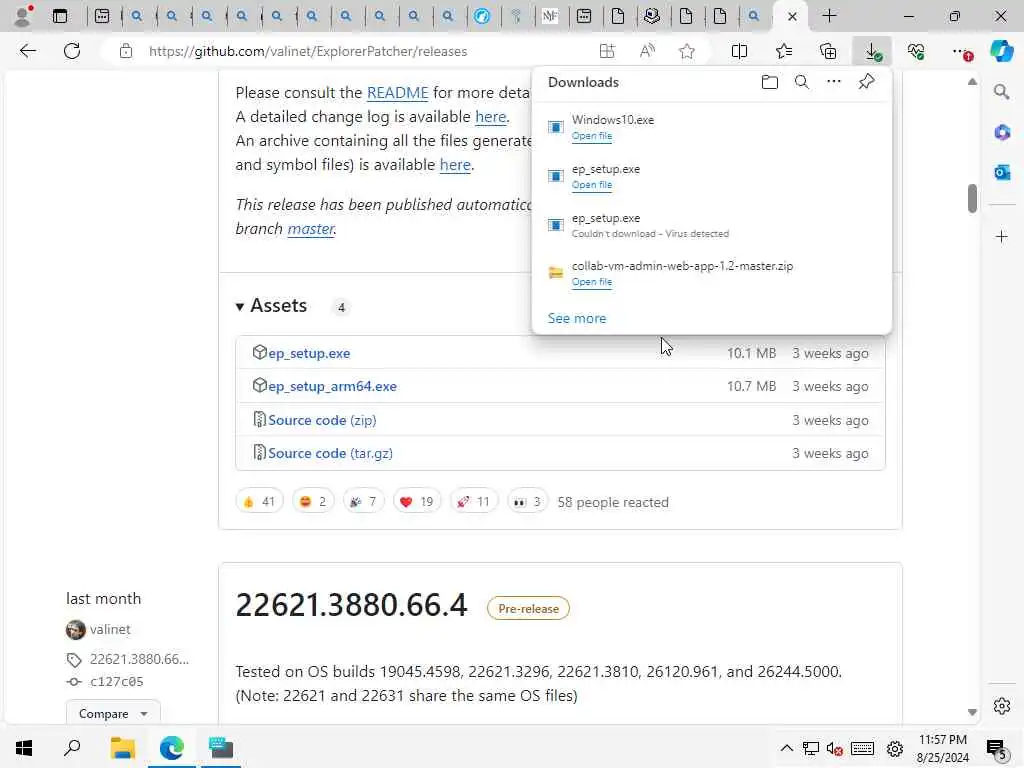Go back to the previous page

27,51
